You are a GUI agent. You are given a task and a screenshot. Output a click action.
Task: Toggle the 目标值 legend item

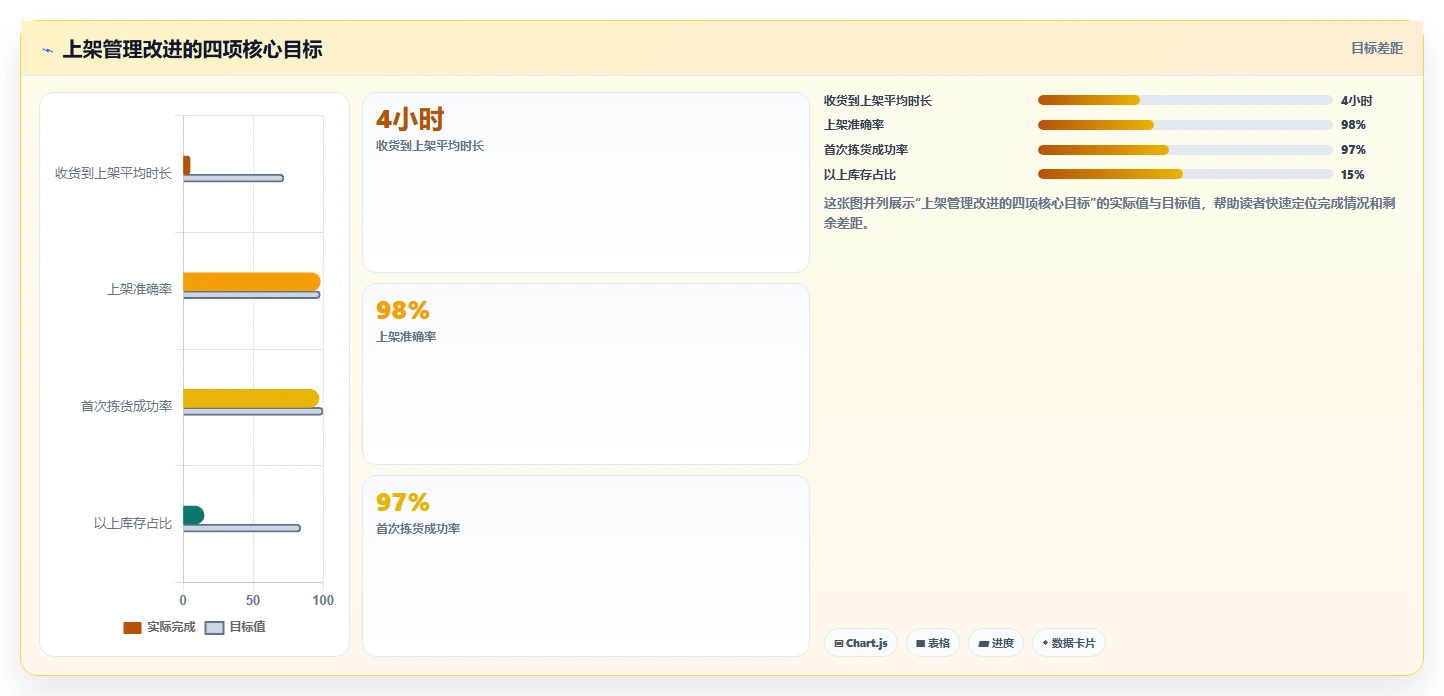click(x=235, y=627)
